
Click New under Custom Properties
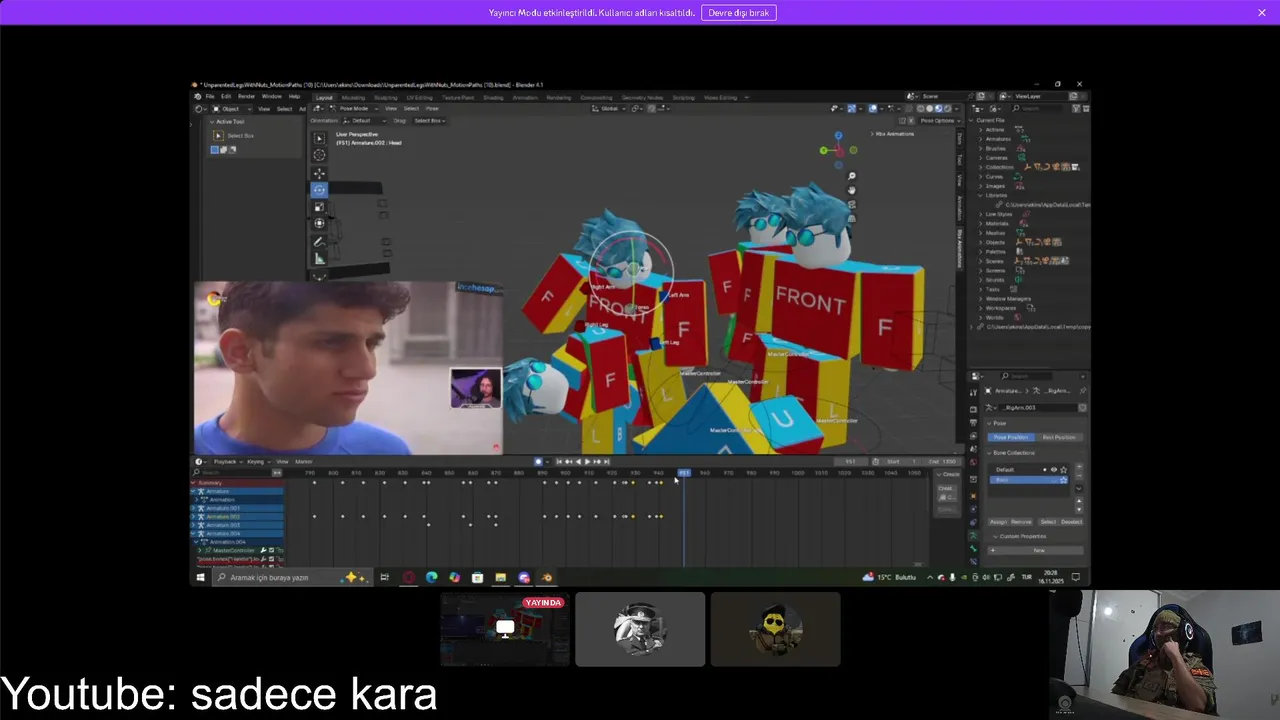point(1037,550)
